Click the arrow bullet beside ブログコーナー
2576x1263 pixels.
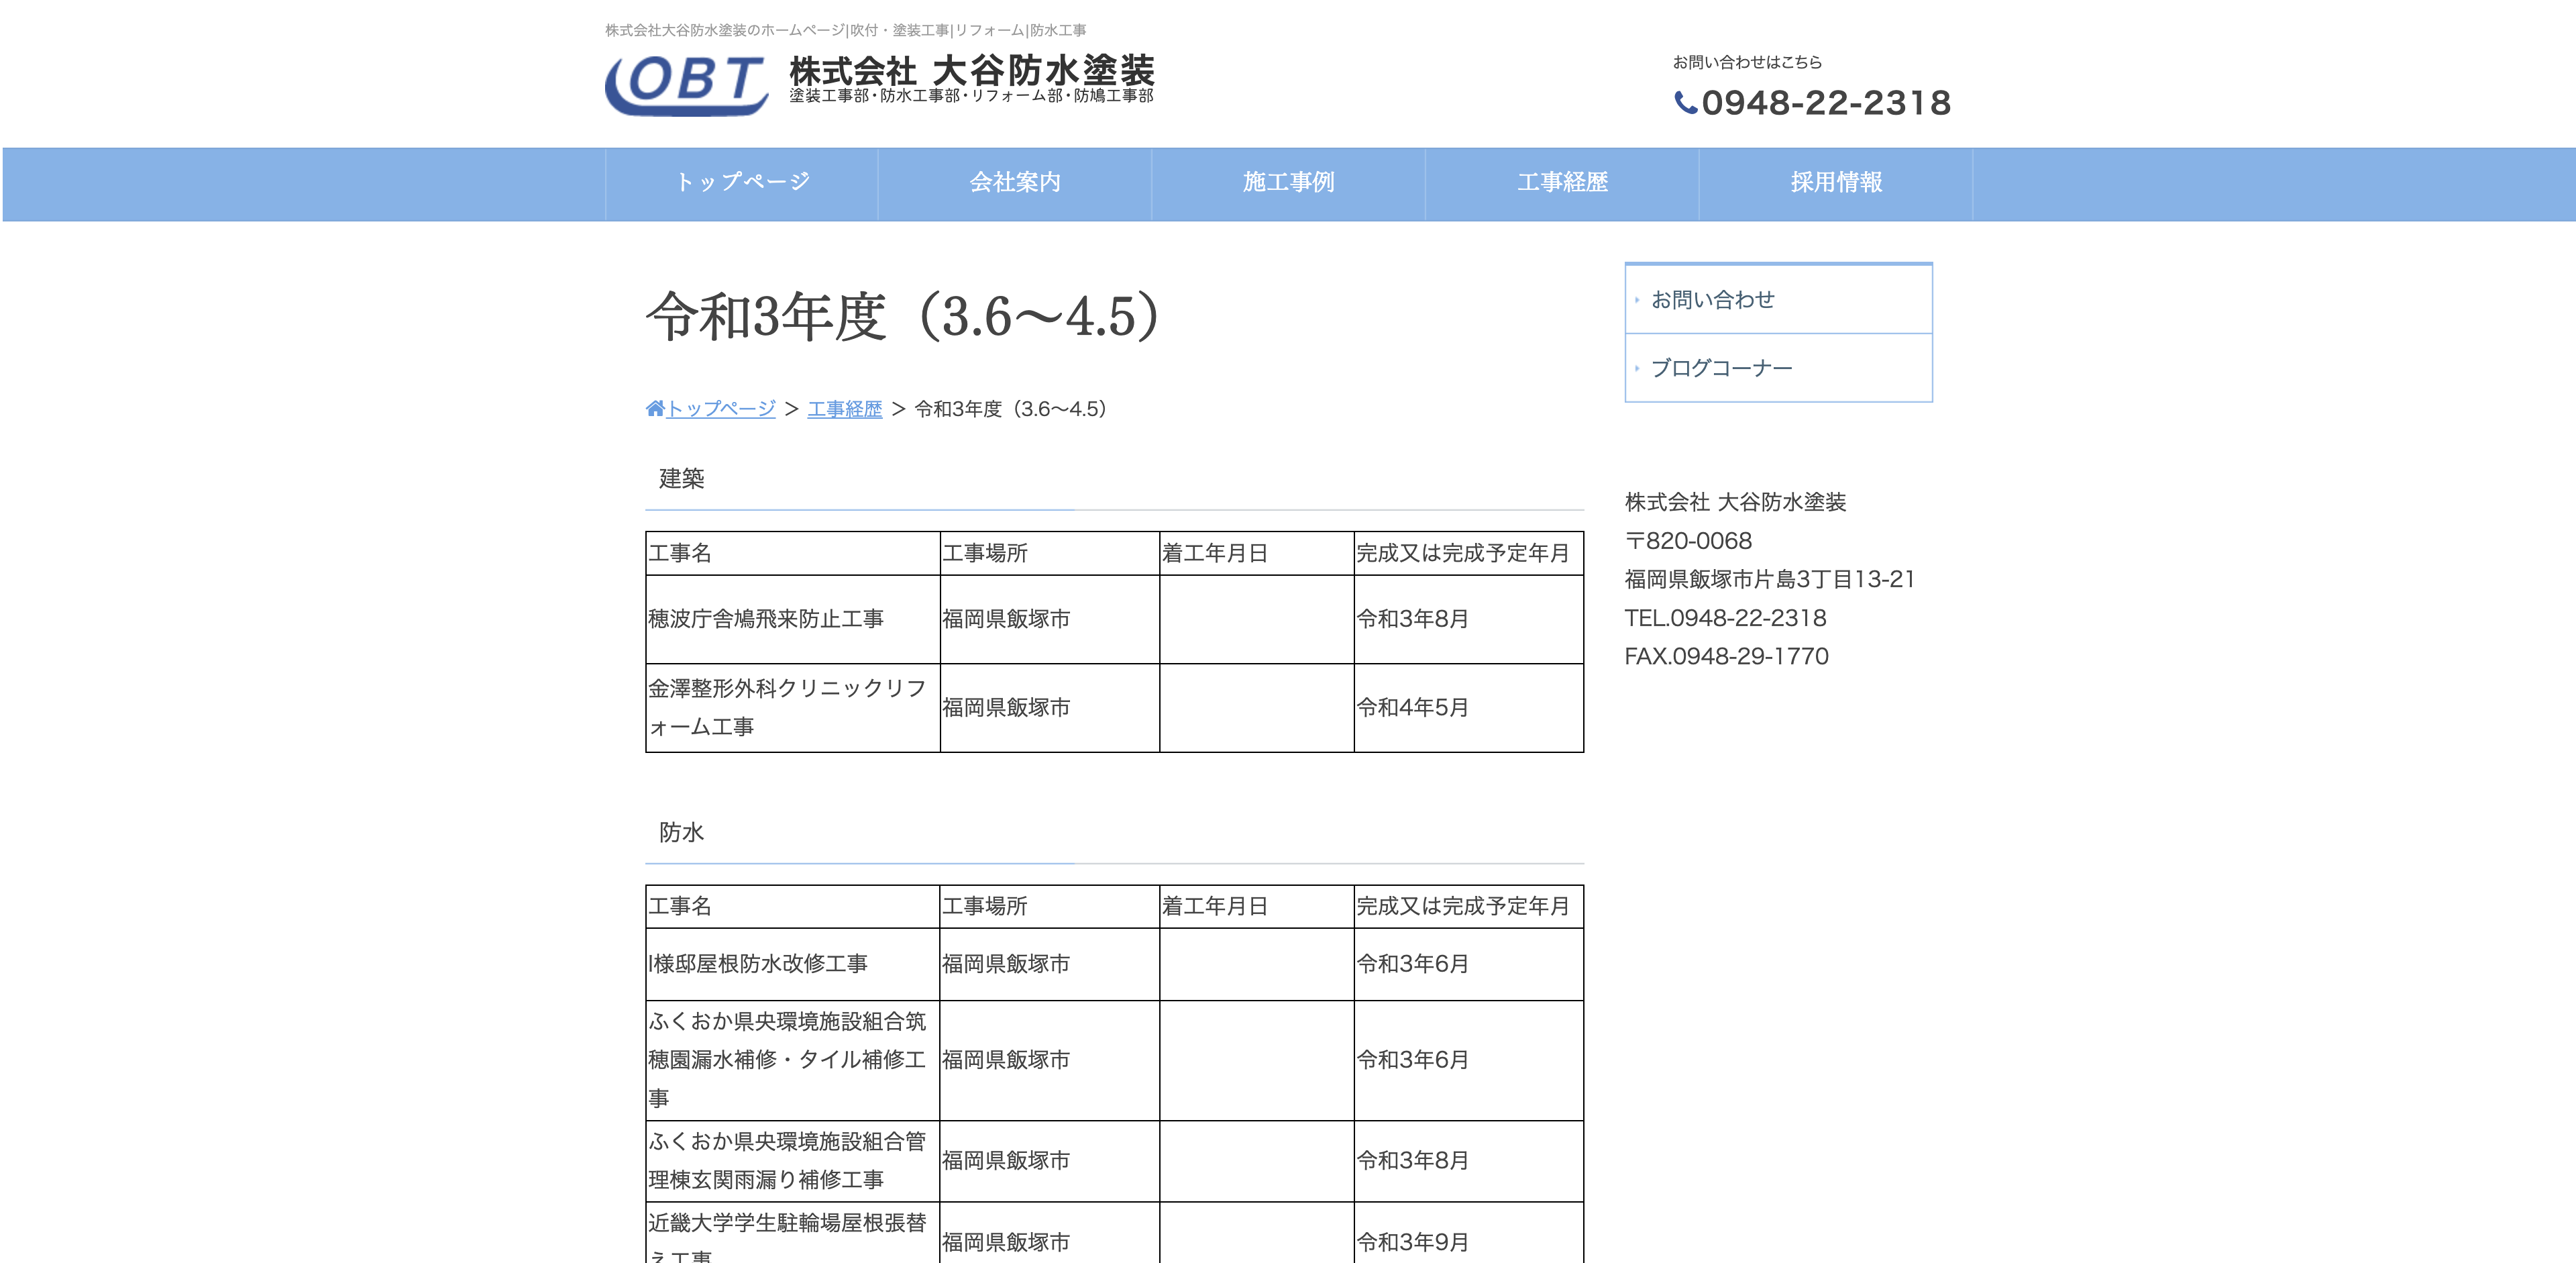click(x=1637, y=368)
